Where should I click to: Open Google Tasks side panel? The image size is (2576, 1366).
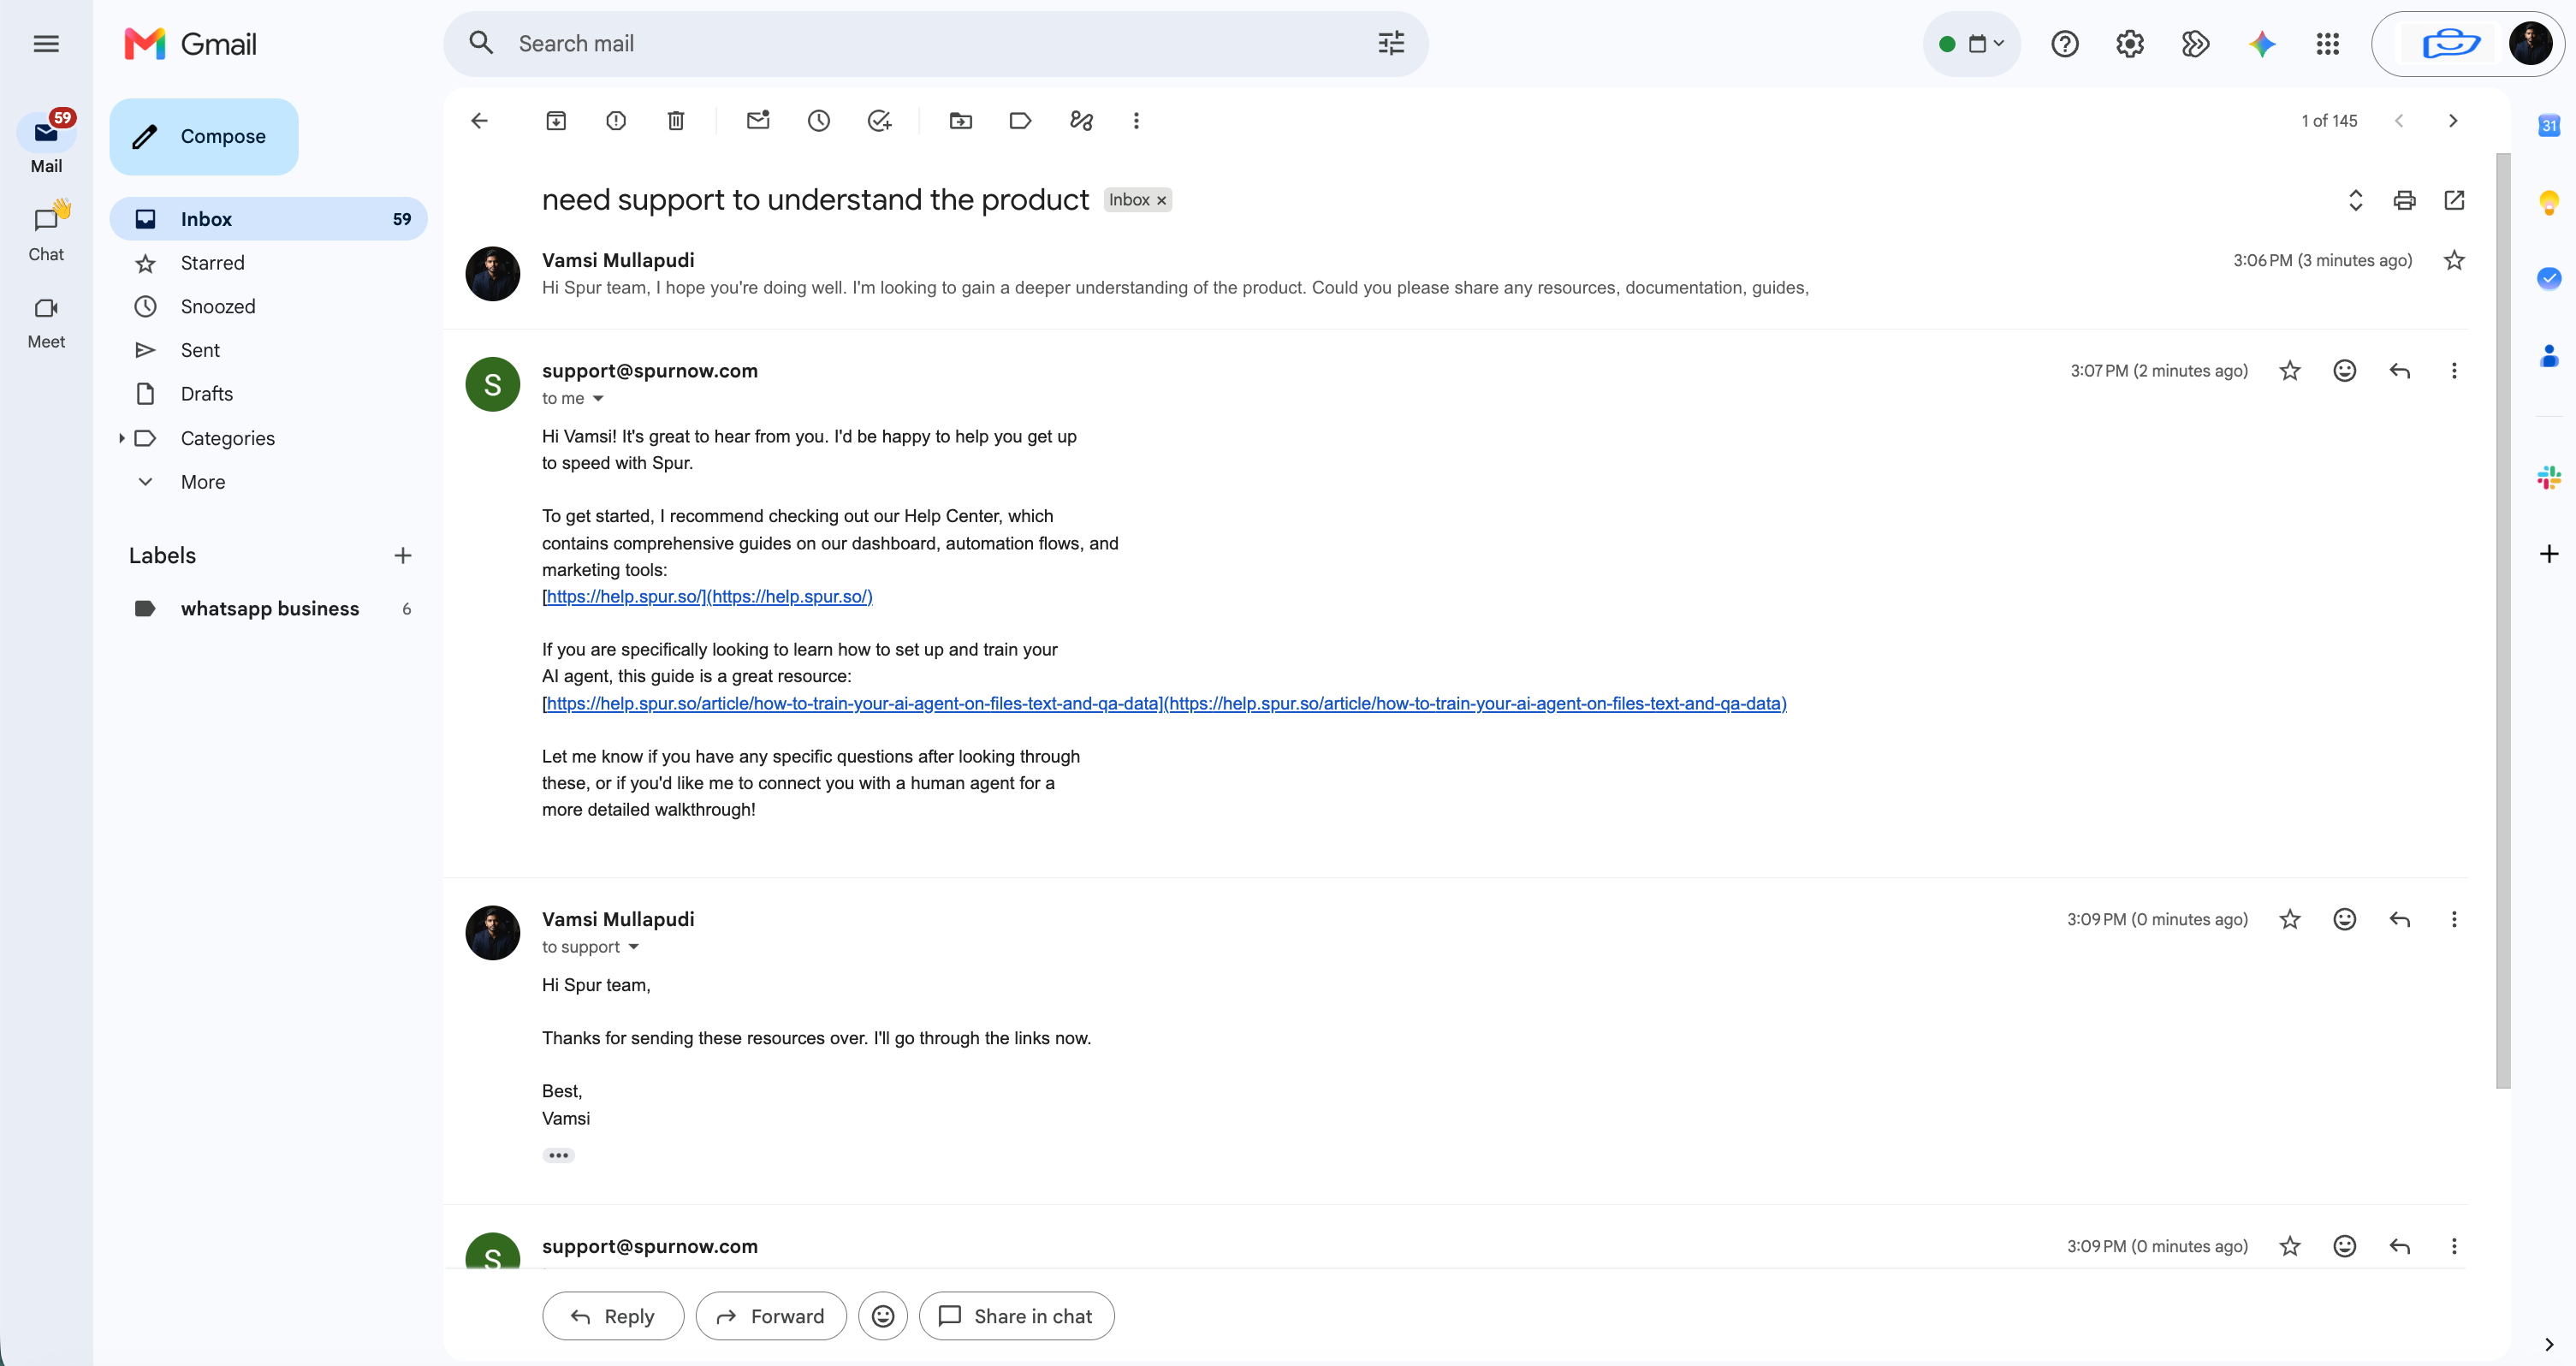(2549, 278)
